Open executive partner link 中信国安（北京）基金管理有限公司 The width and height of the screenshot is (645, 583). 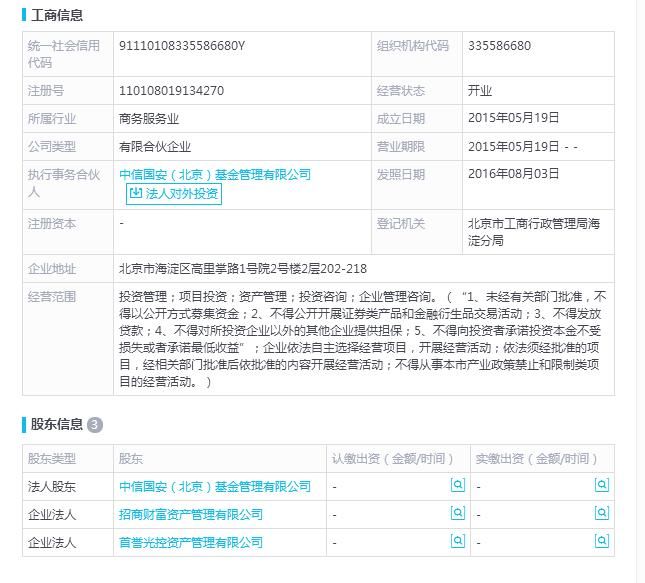click(x=215, y=175)
